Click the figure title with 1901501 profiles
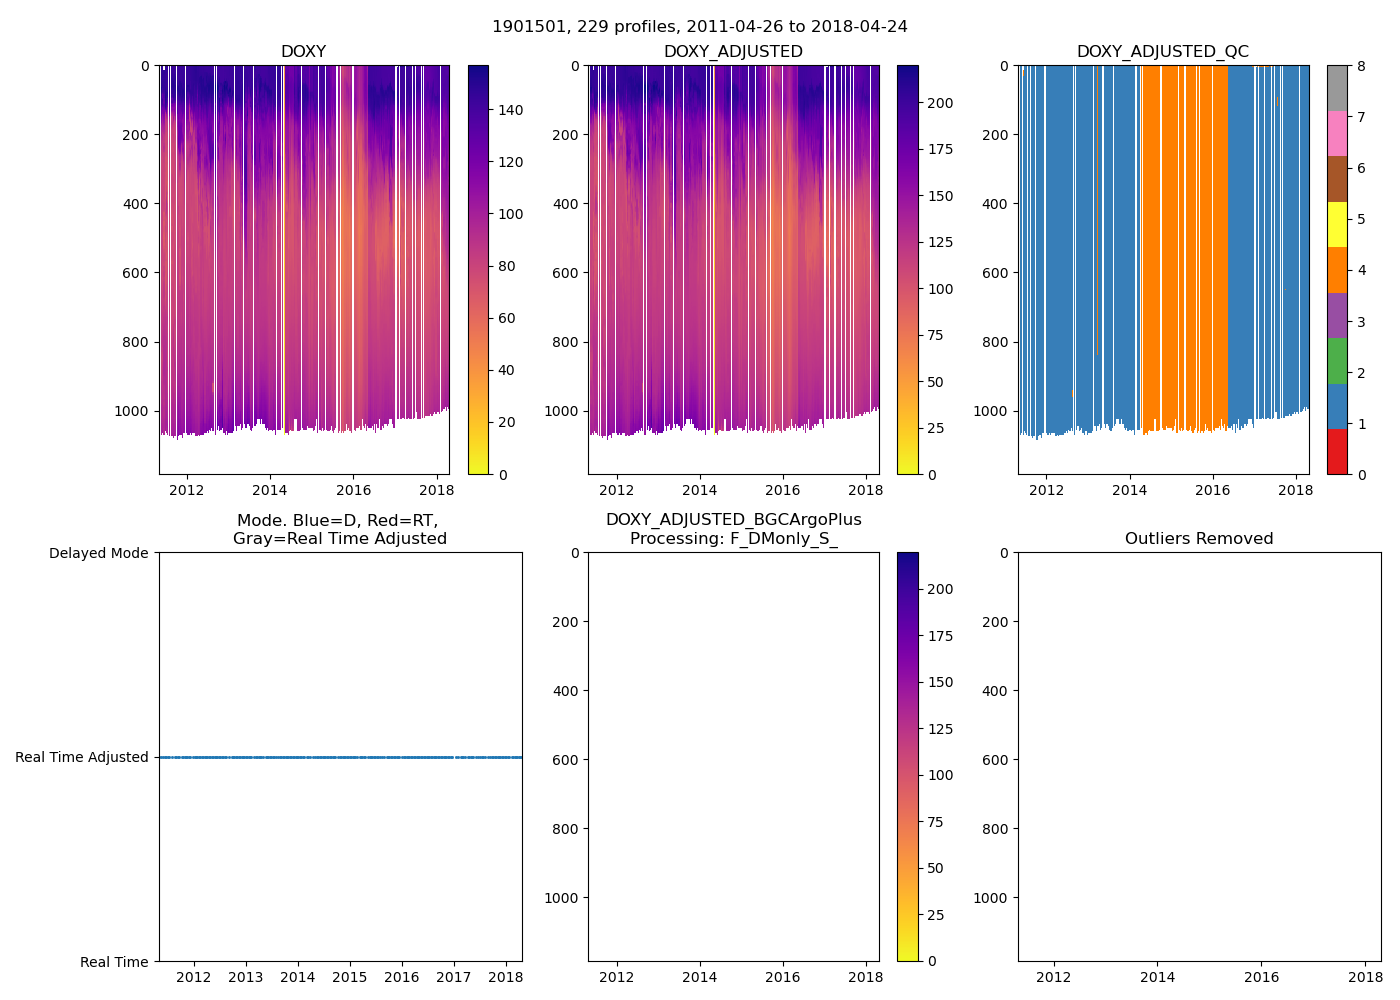 tap(699, 27)
